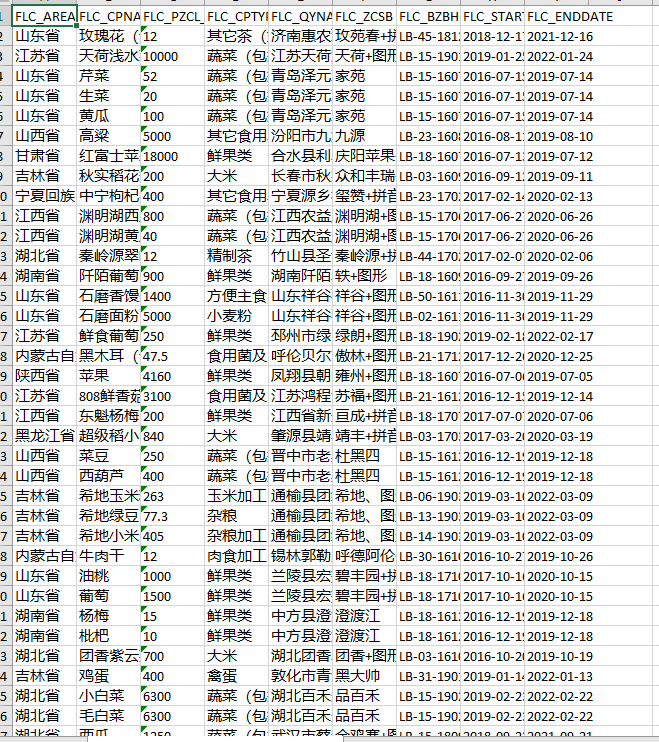Click the 石磨面粉 product cell
Image resolution: width=659 pixels, height=742 pixels.
click(109, 316)
